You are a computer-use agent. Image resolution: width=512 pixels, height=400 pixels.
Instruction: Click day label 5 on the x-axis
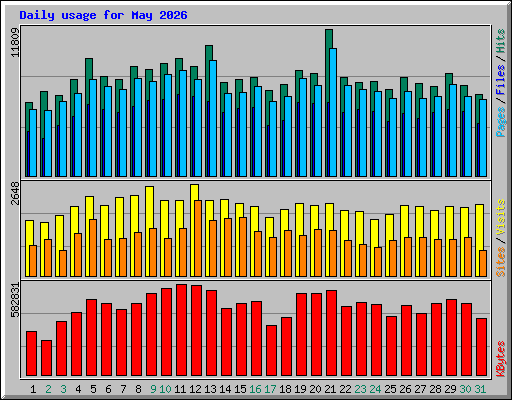tap(93, 389)
